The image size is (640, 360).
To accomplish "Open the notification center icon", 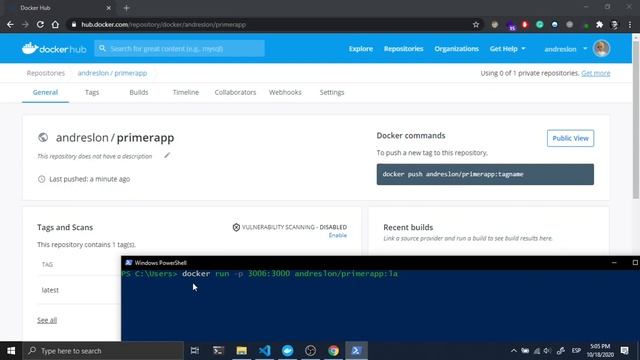I will (624, 351).
